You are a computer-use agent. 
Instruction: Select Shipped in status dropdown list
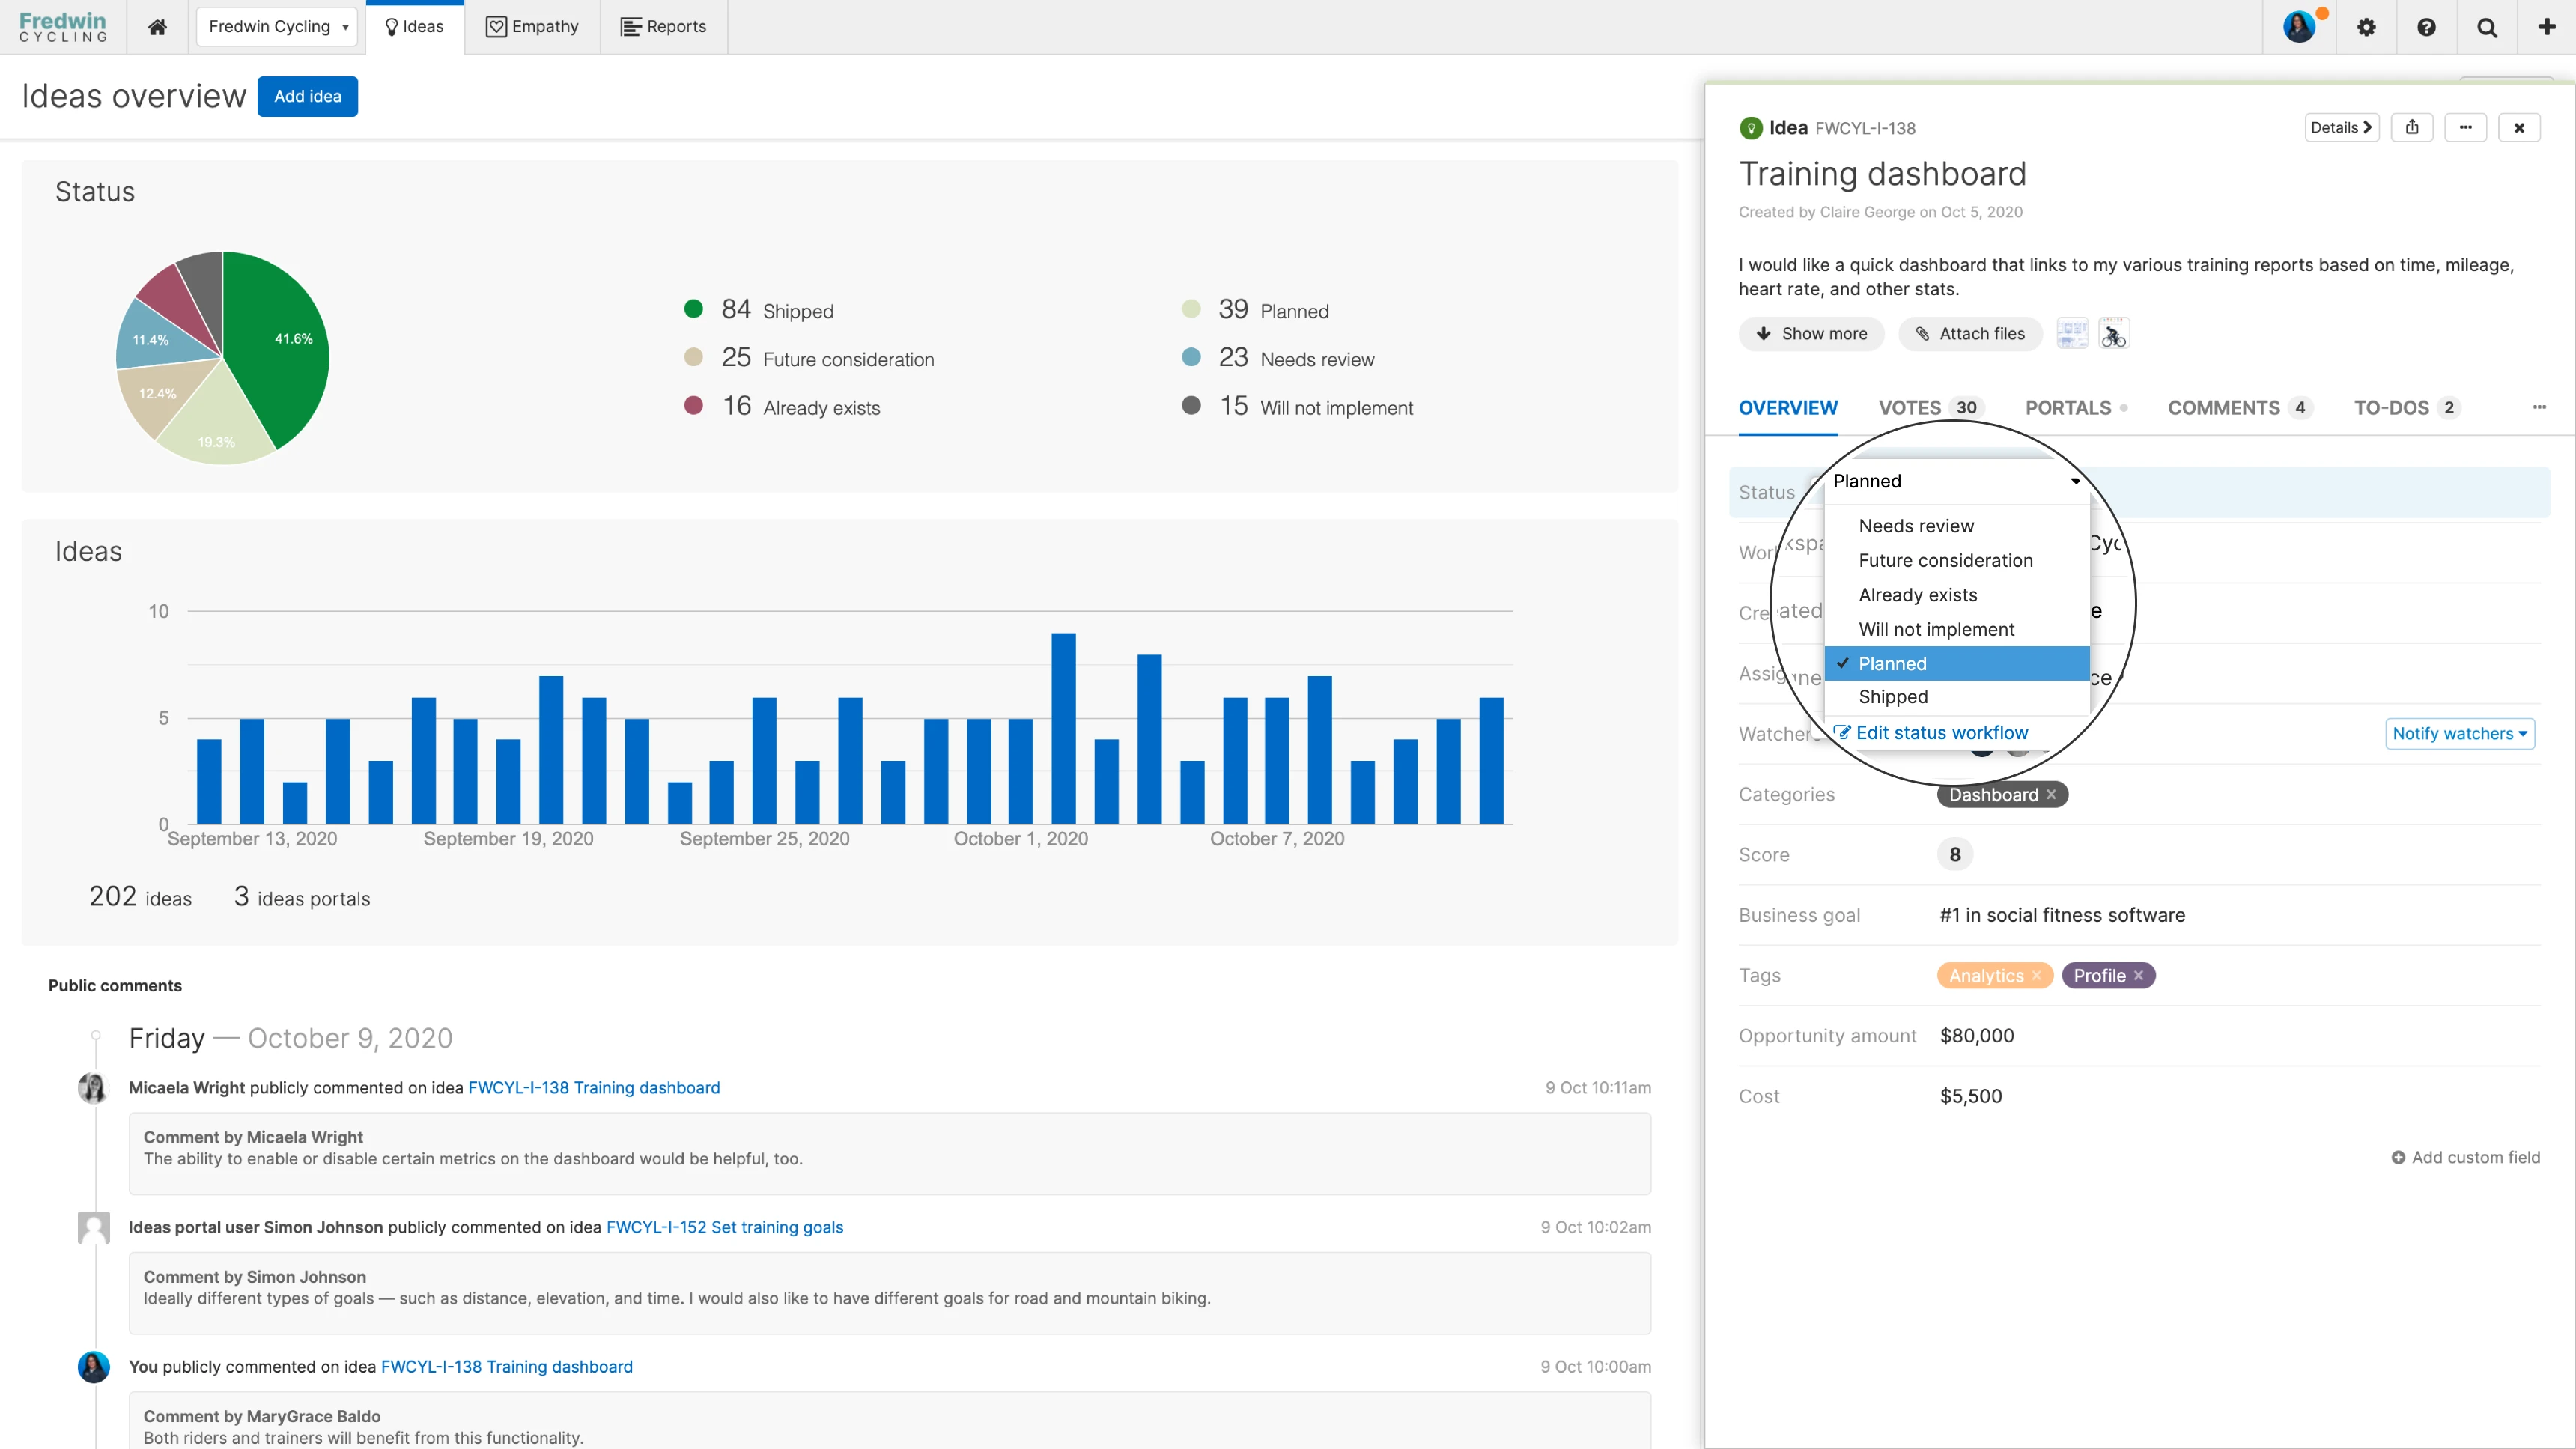pyautogui.click(x=1893, y=697)
